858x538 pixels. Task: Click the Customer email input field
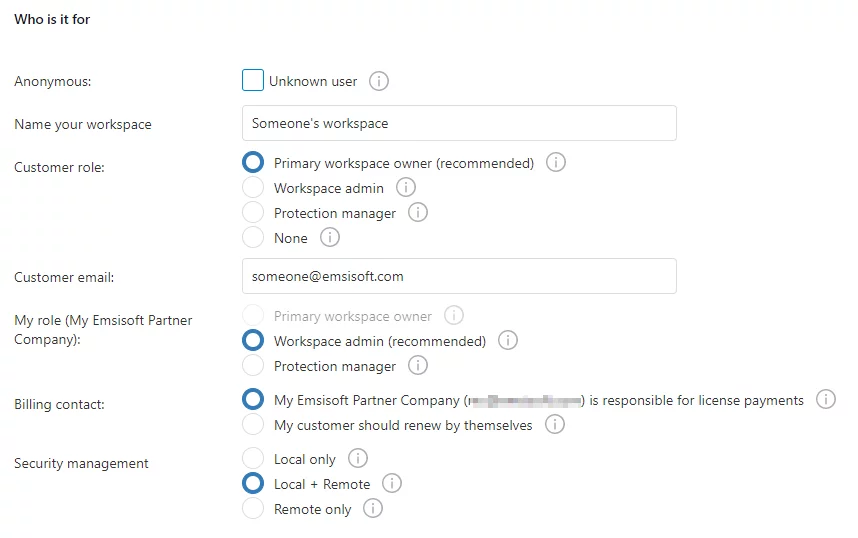point(459,276)
